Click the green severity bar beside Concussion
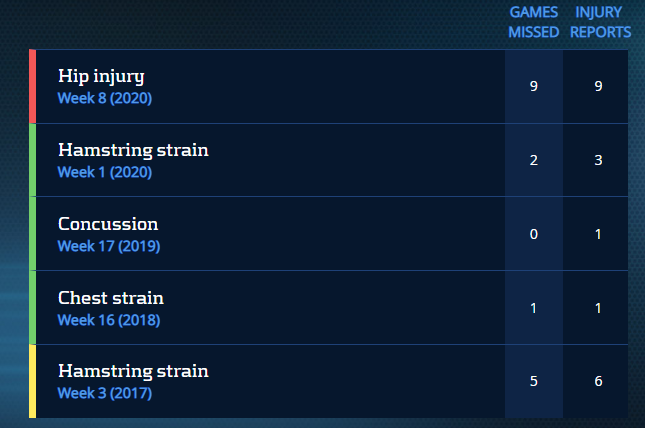This screenshot has height=428, width=645. pos(33,234)
